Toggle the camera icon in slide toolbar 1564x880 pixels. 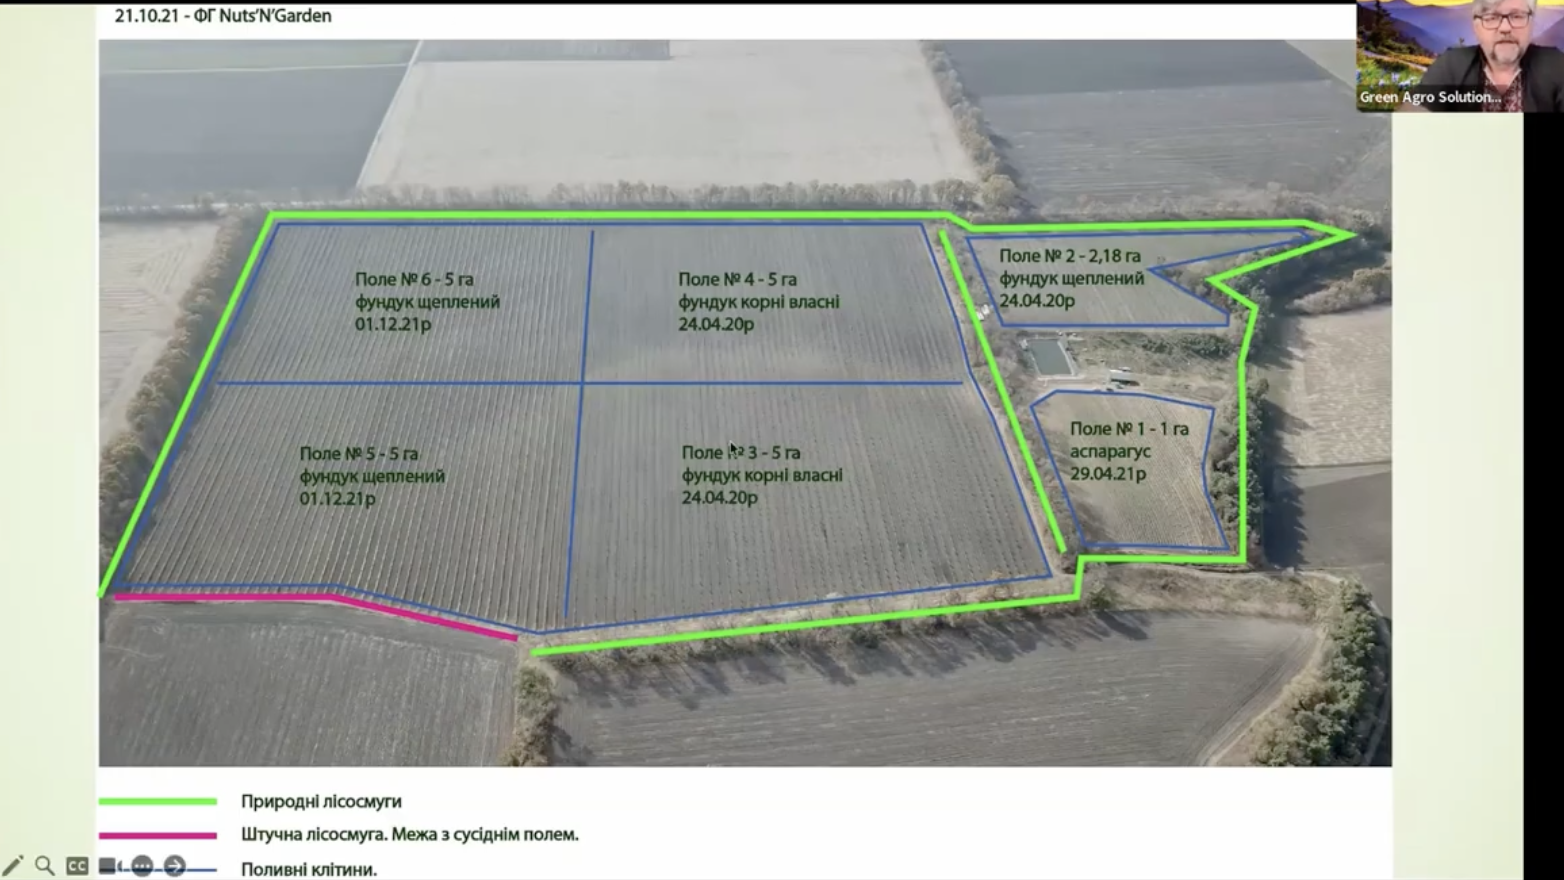pyautogui.click(x=109, y=866)
